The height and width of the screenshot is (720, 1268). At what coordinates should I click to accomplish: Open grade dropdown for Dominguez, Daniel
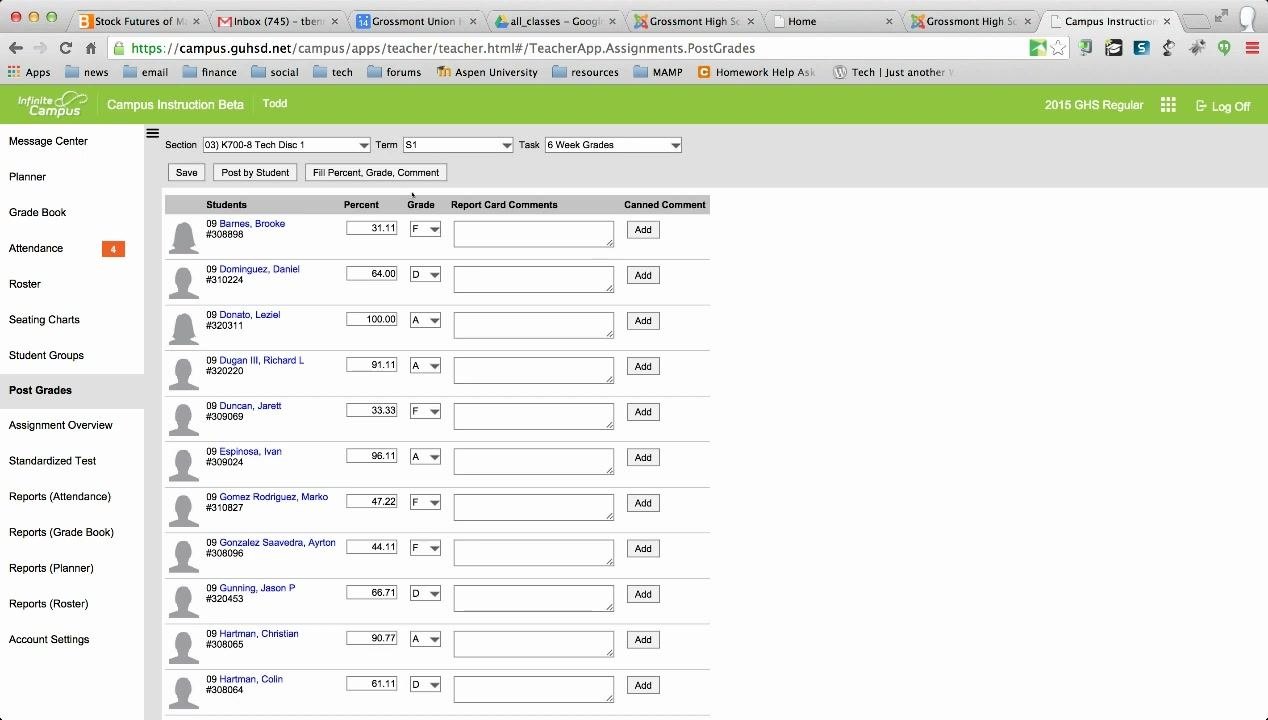[425, 275]
